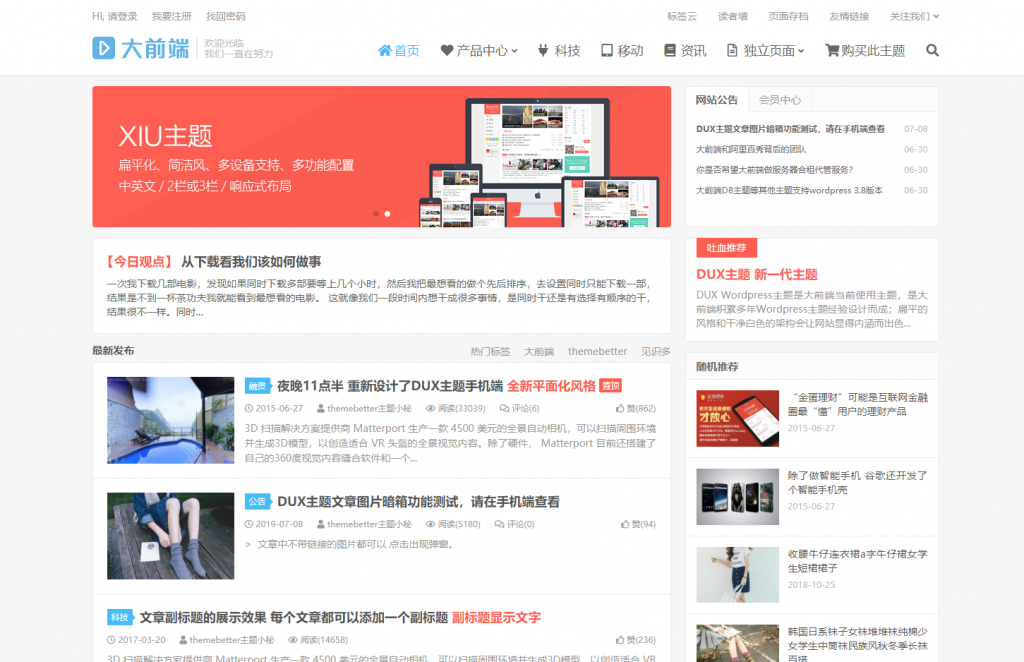This screenshot has width=1024, height=662.
Task: Open 韩国日系袜子 recommended post
Action: 857,645
